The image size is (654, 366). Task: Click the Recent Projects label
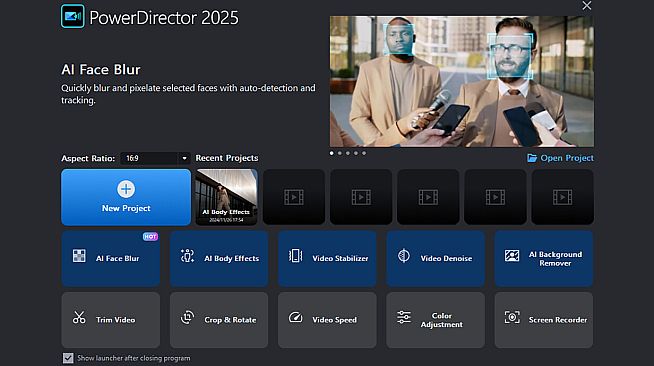point(227,158)
